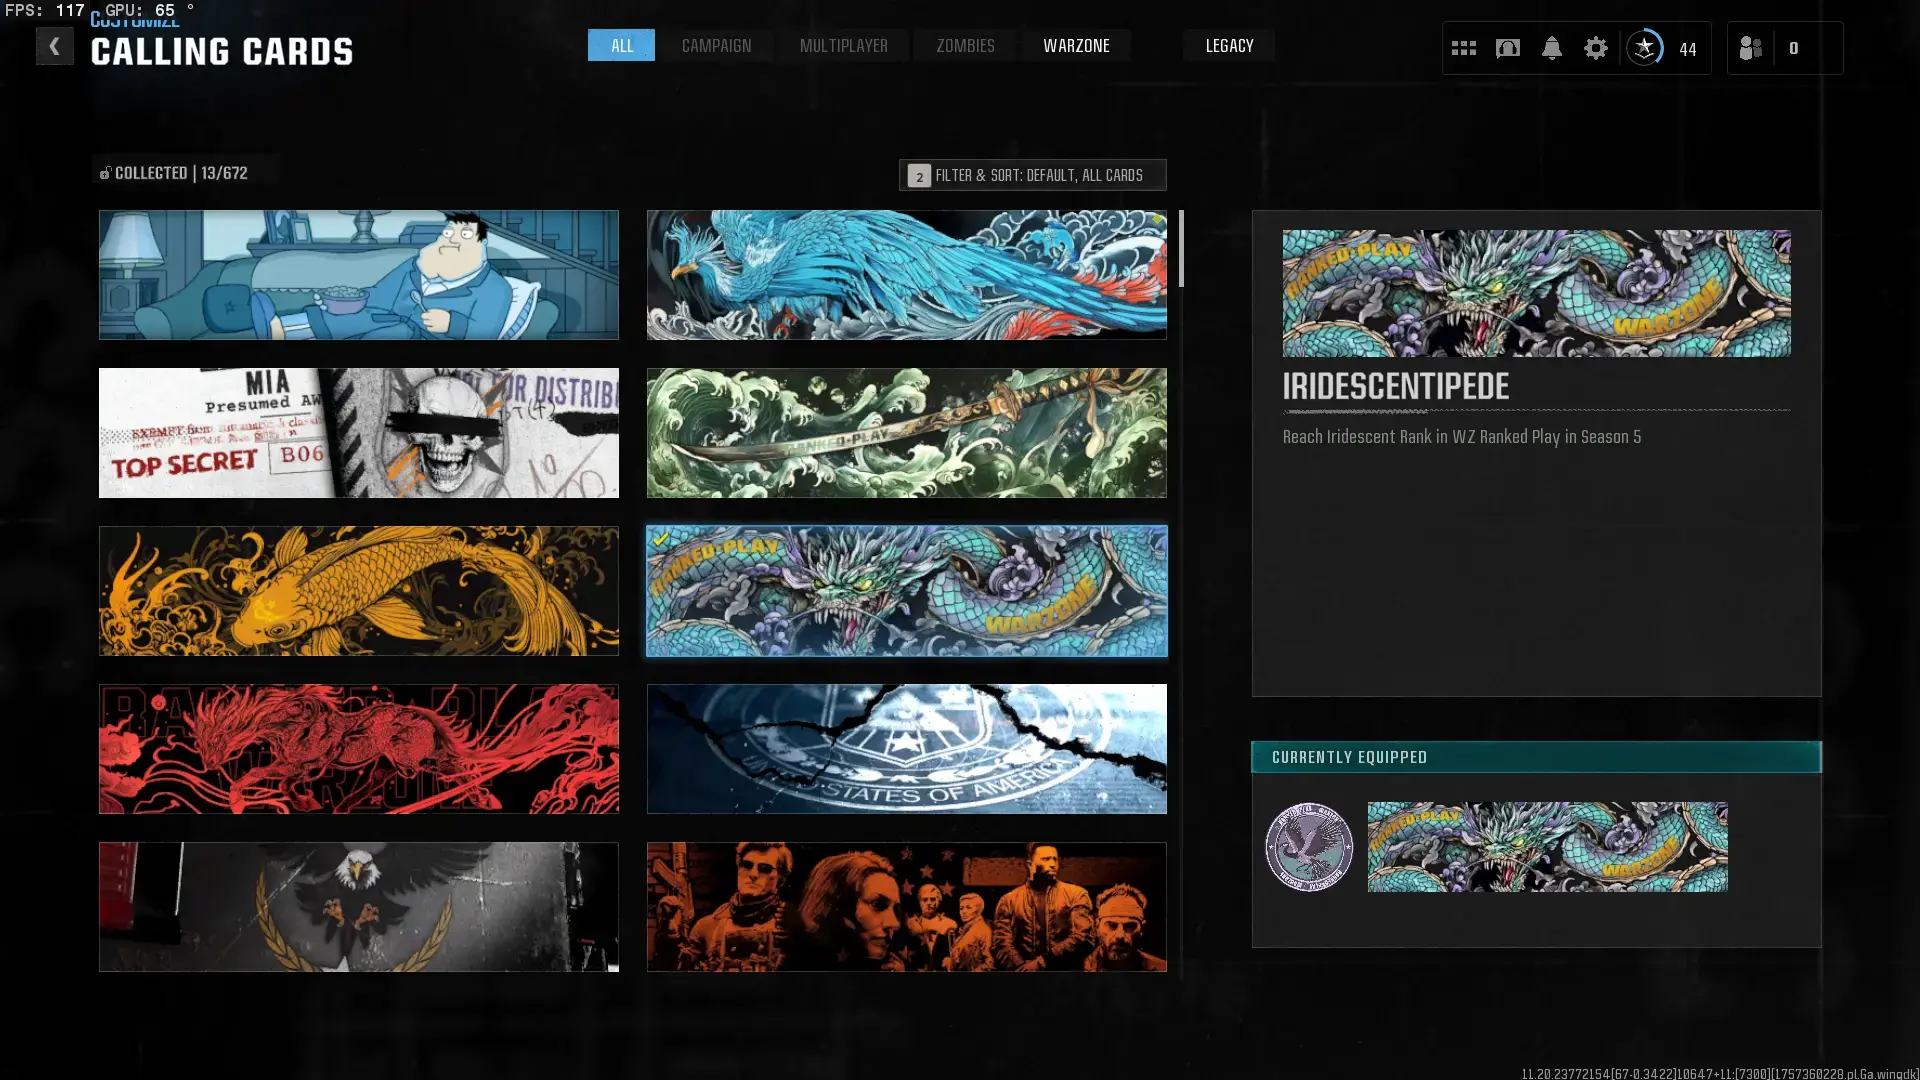Choose the blue phoenix calling card

(x=906, y=275)
